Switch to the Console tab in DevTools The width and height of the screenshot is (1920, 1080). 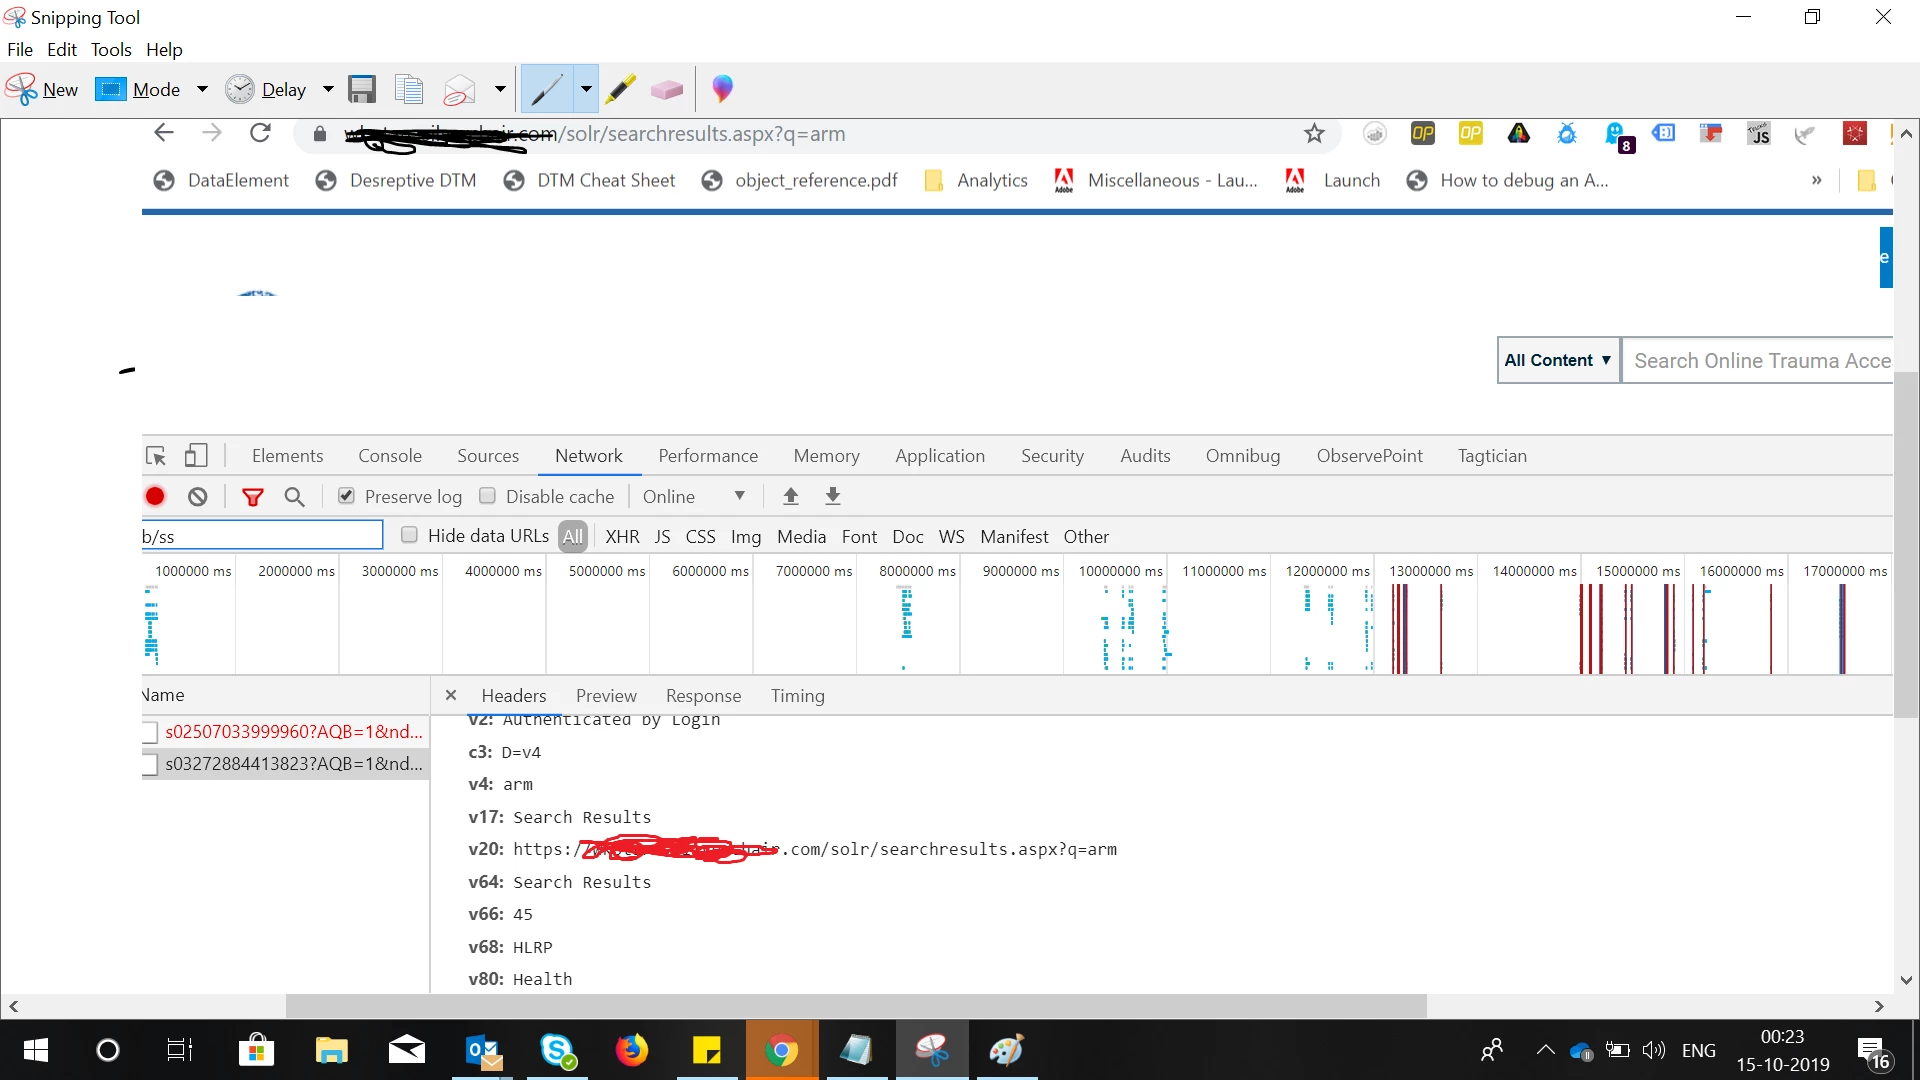[x=389, y=456]
